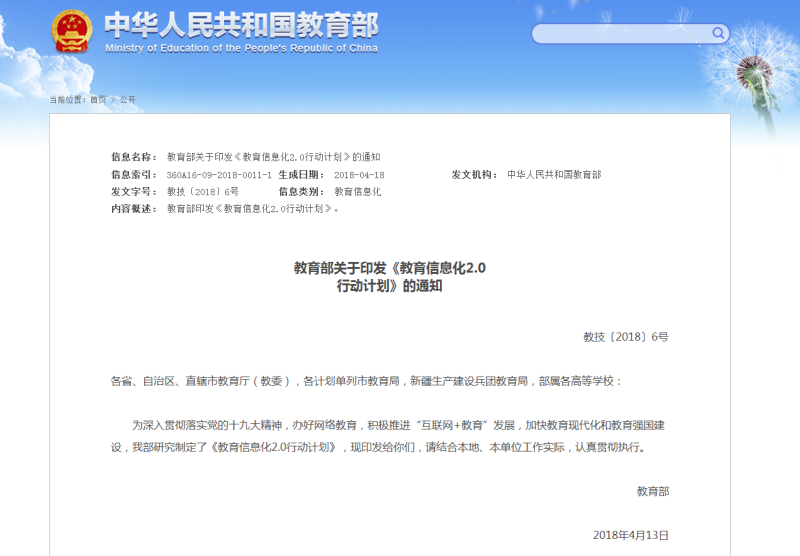Click the date 2018年4月13日
The image size is (800, 556).
coord(631,535)
